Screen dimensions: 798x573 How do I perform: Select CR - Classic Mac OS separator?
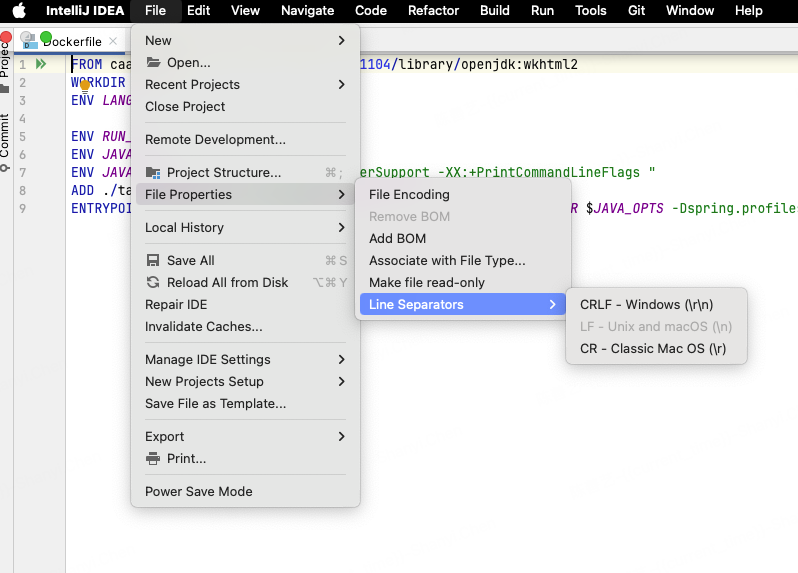(x=656, y=349)
